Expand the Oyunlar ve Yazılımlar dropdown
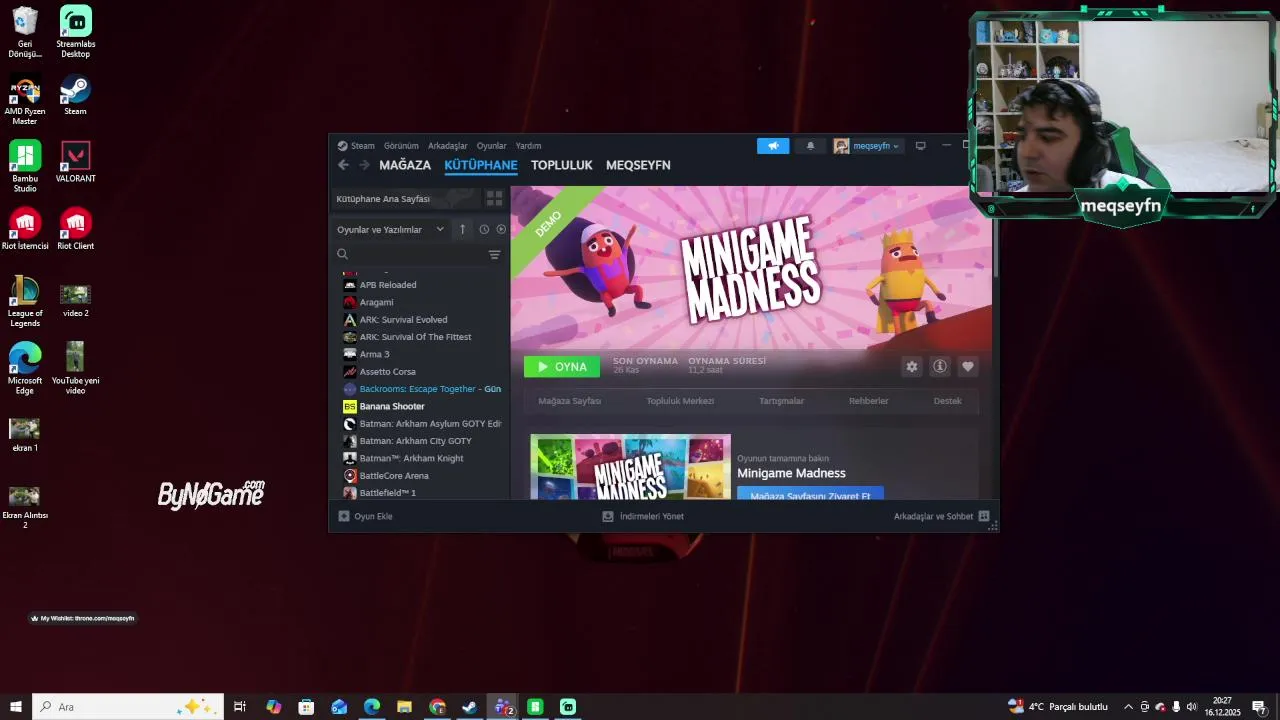 pyautogui.click(x=390, y=230)
